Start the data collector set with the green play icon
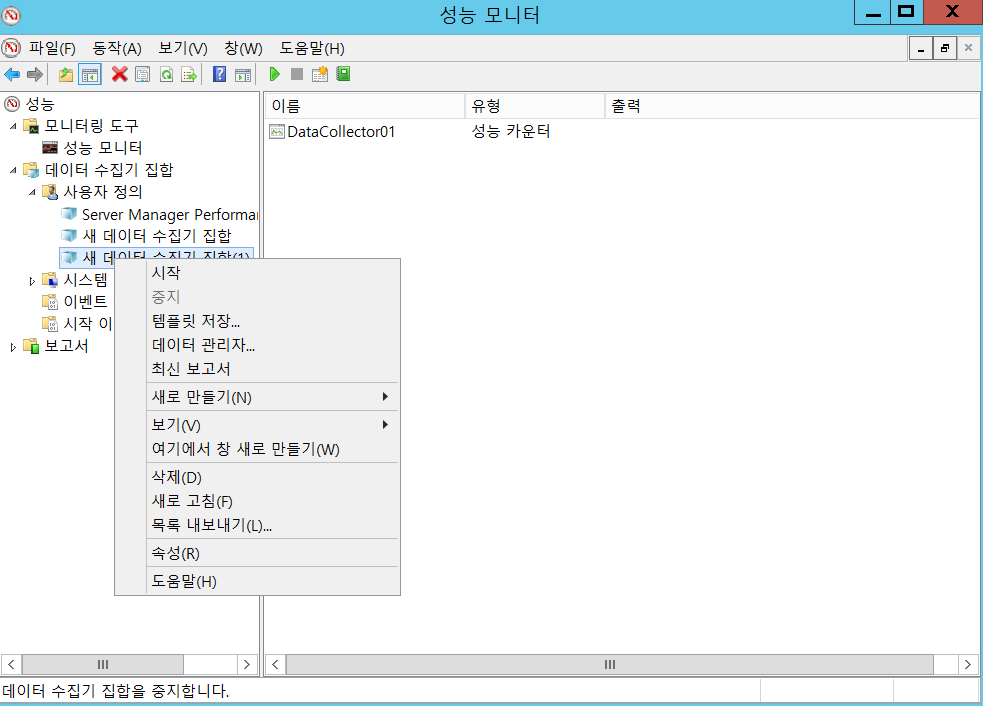 click(274, 75)
